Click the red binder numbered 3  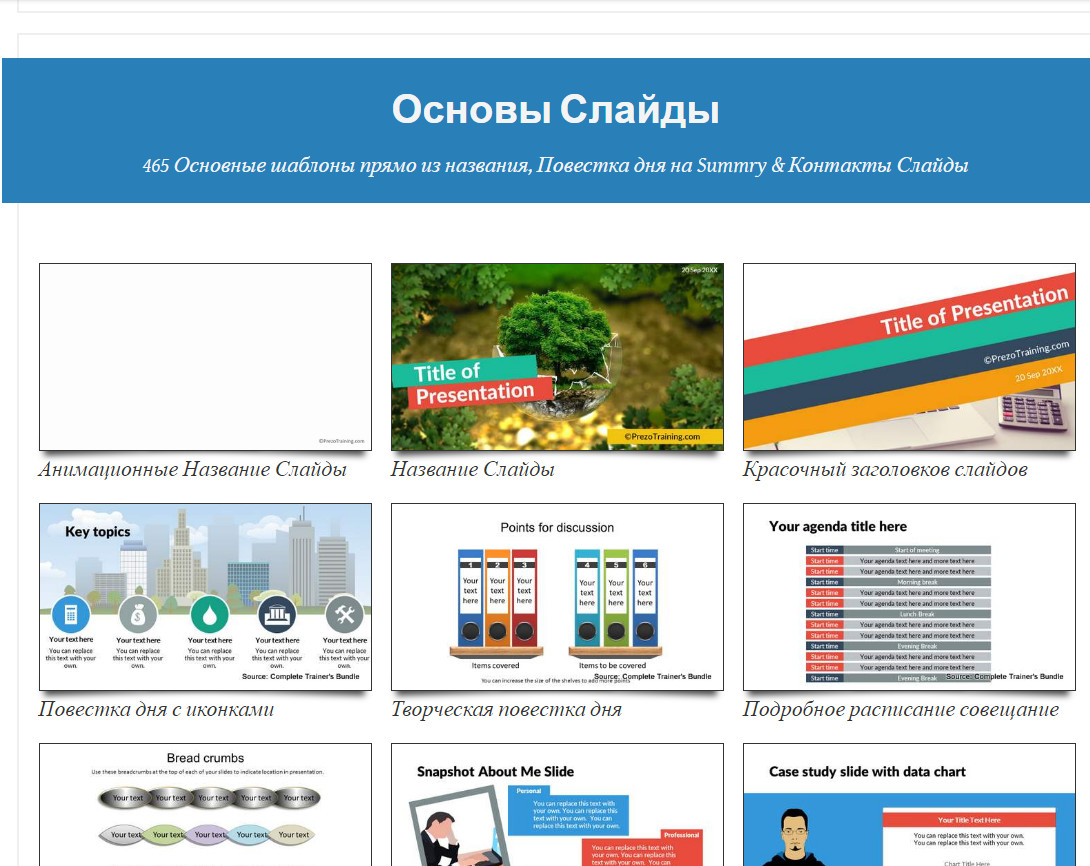[x=524, y=598]
